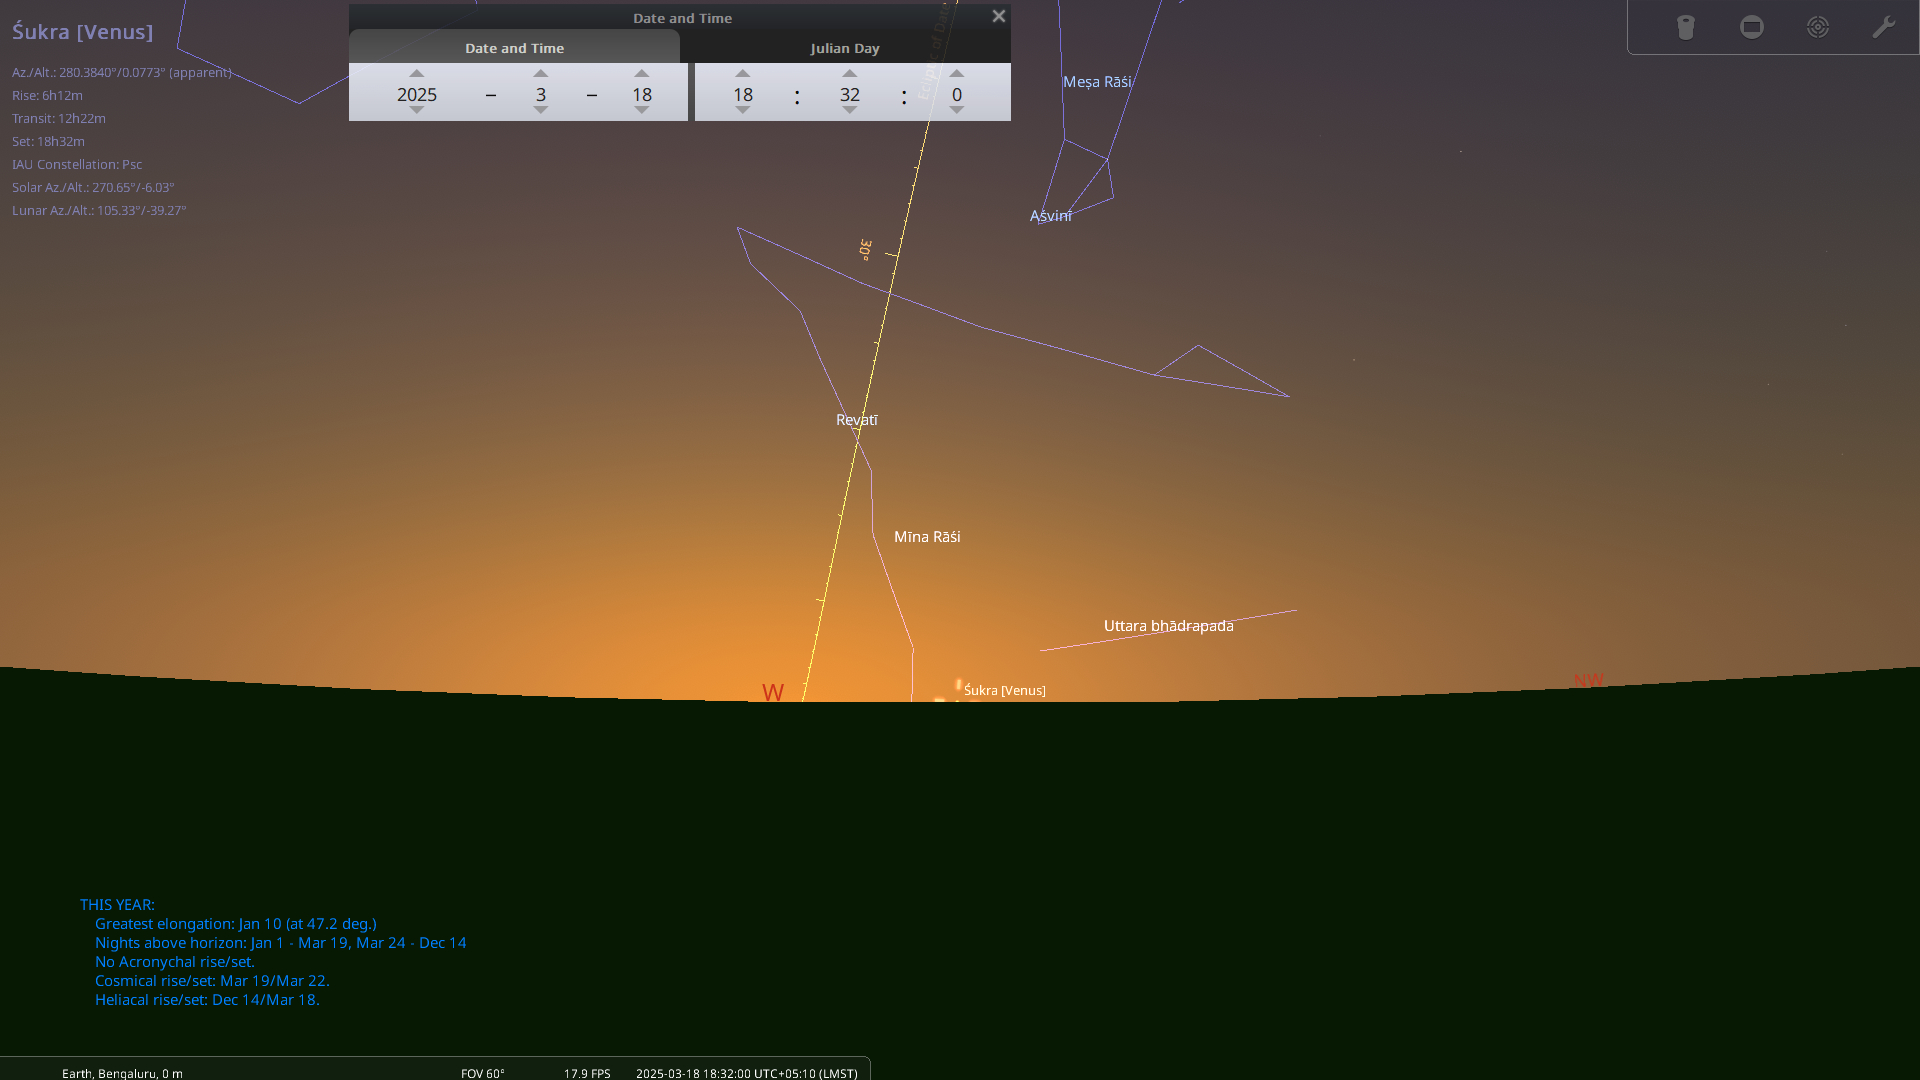Decrease the month value from 3
1920x1080 pixels.
pyautogui.click(x=540, y=112)
